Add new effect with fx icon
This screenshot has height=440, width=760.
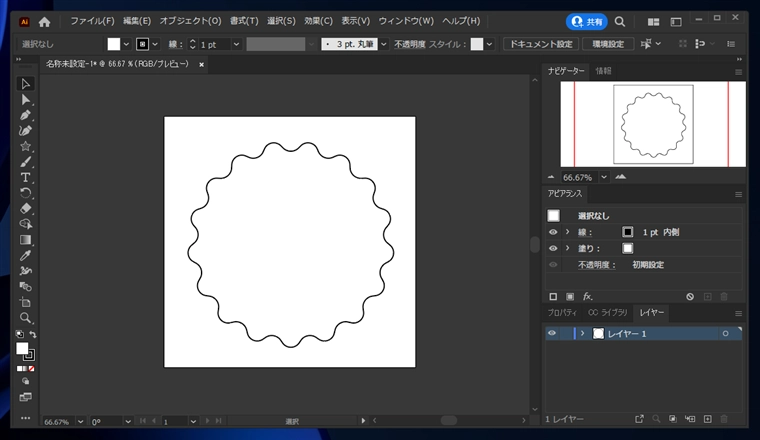tap(588, 296)
